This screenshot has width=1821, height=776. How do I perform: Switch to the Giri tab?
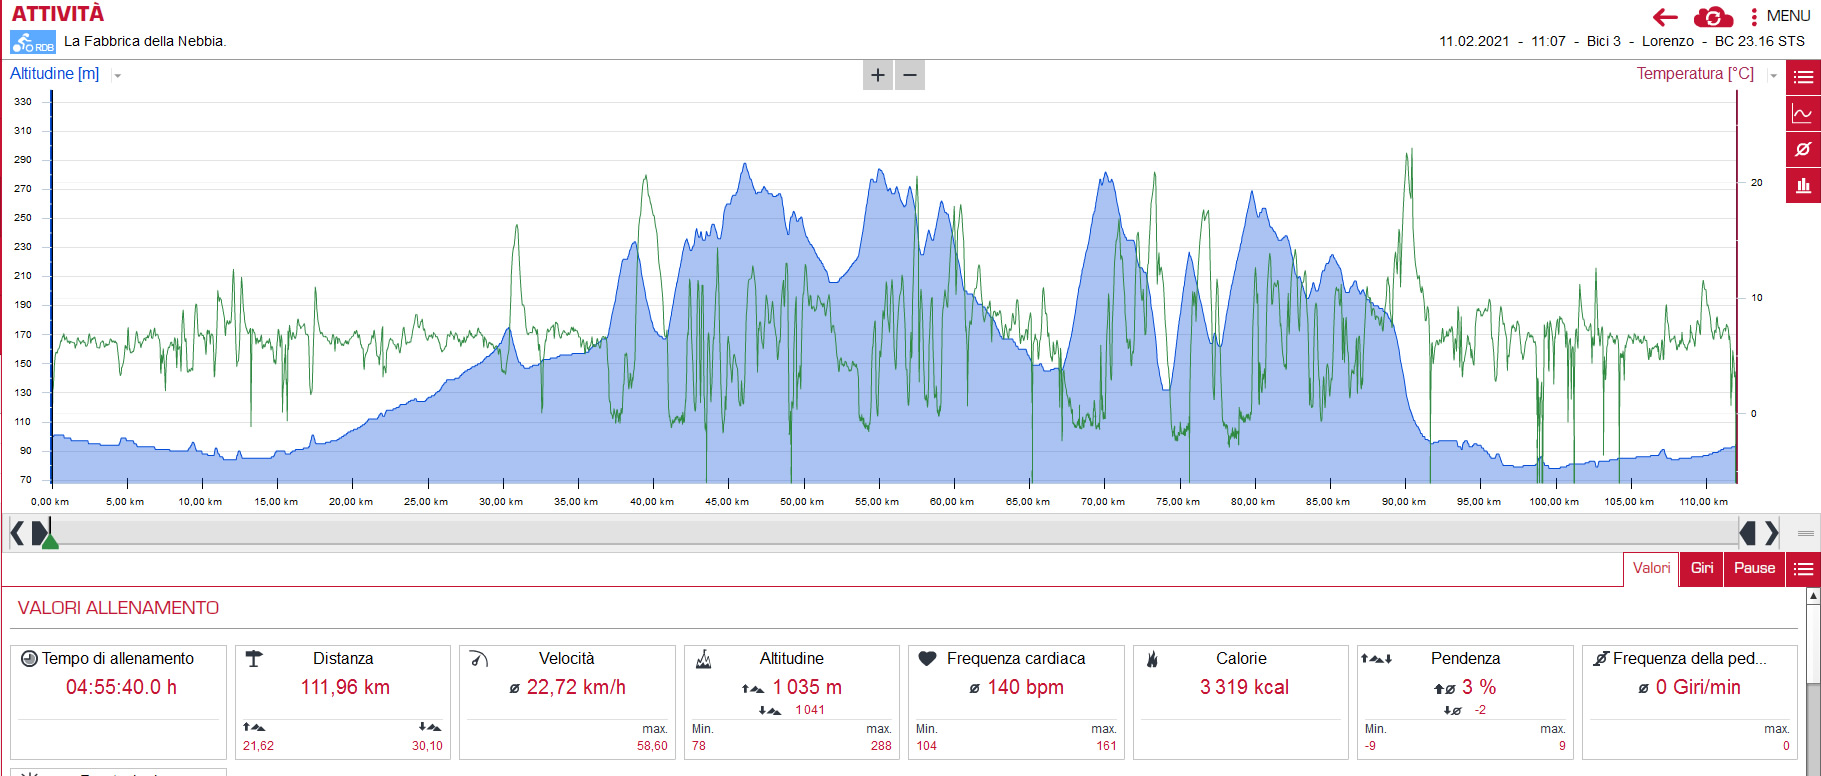(x=1702, y=568)
